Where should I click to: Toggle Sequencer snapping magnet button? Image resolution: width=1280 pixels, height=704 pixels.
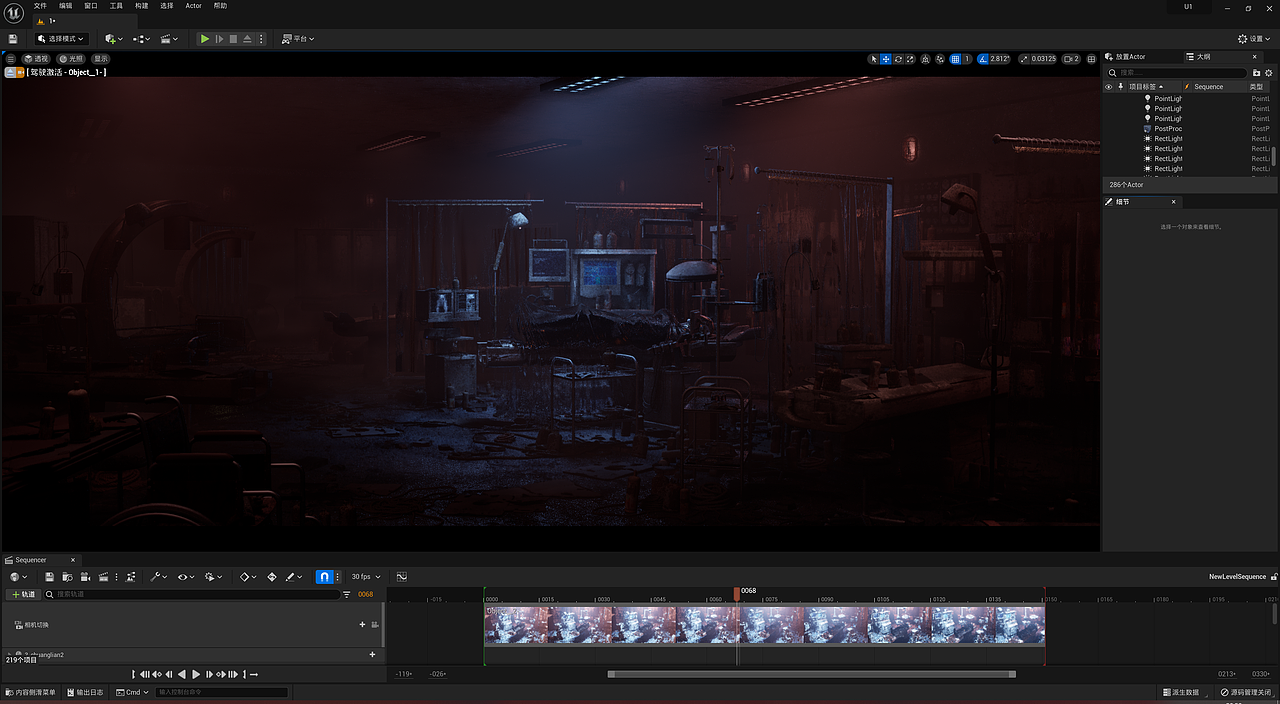point(324,577)
